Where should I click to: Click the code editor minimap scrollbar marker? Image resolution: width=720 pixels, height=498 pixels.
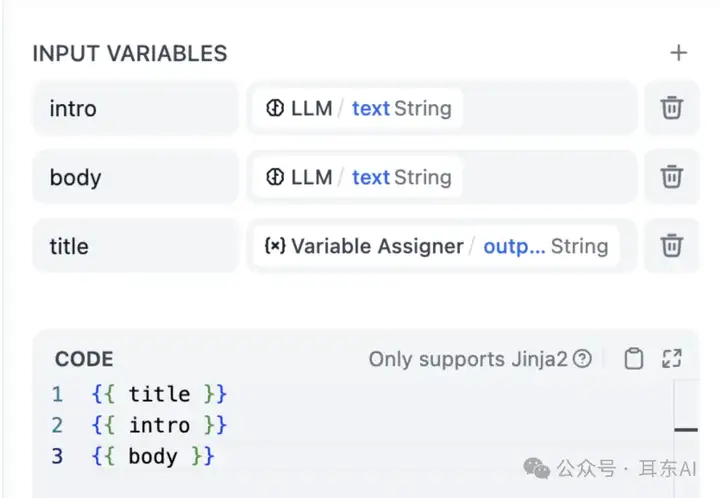[x=686, y=430]
